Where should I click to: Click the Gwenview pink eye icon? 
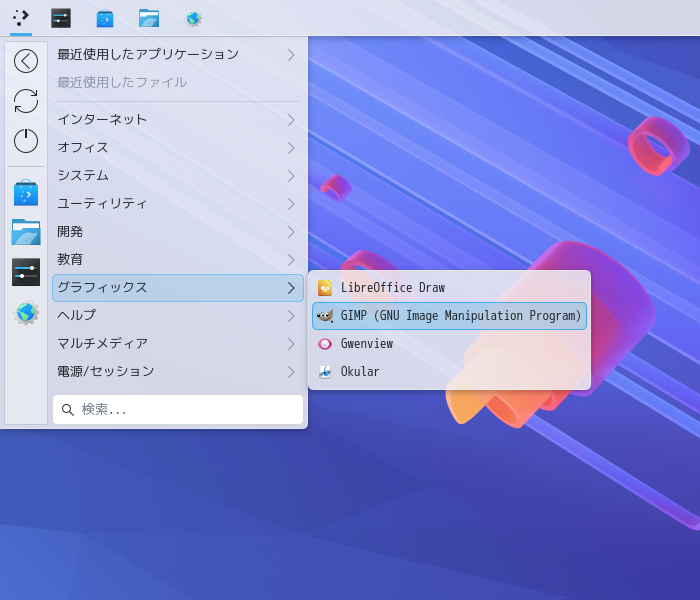[325, 344]
